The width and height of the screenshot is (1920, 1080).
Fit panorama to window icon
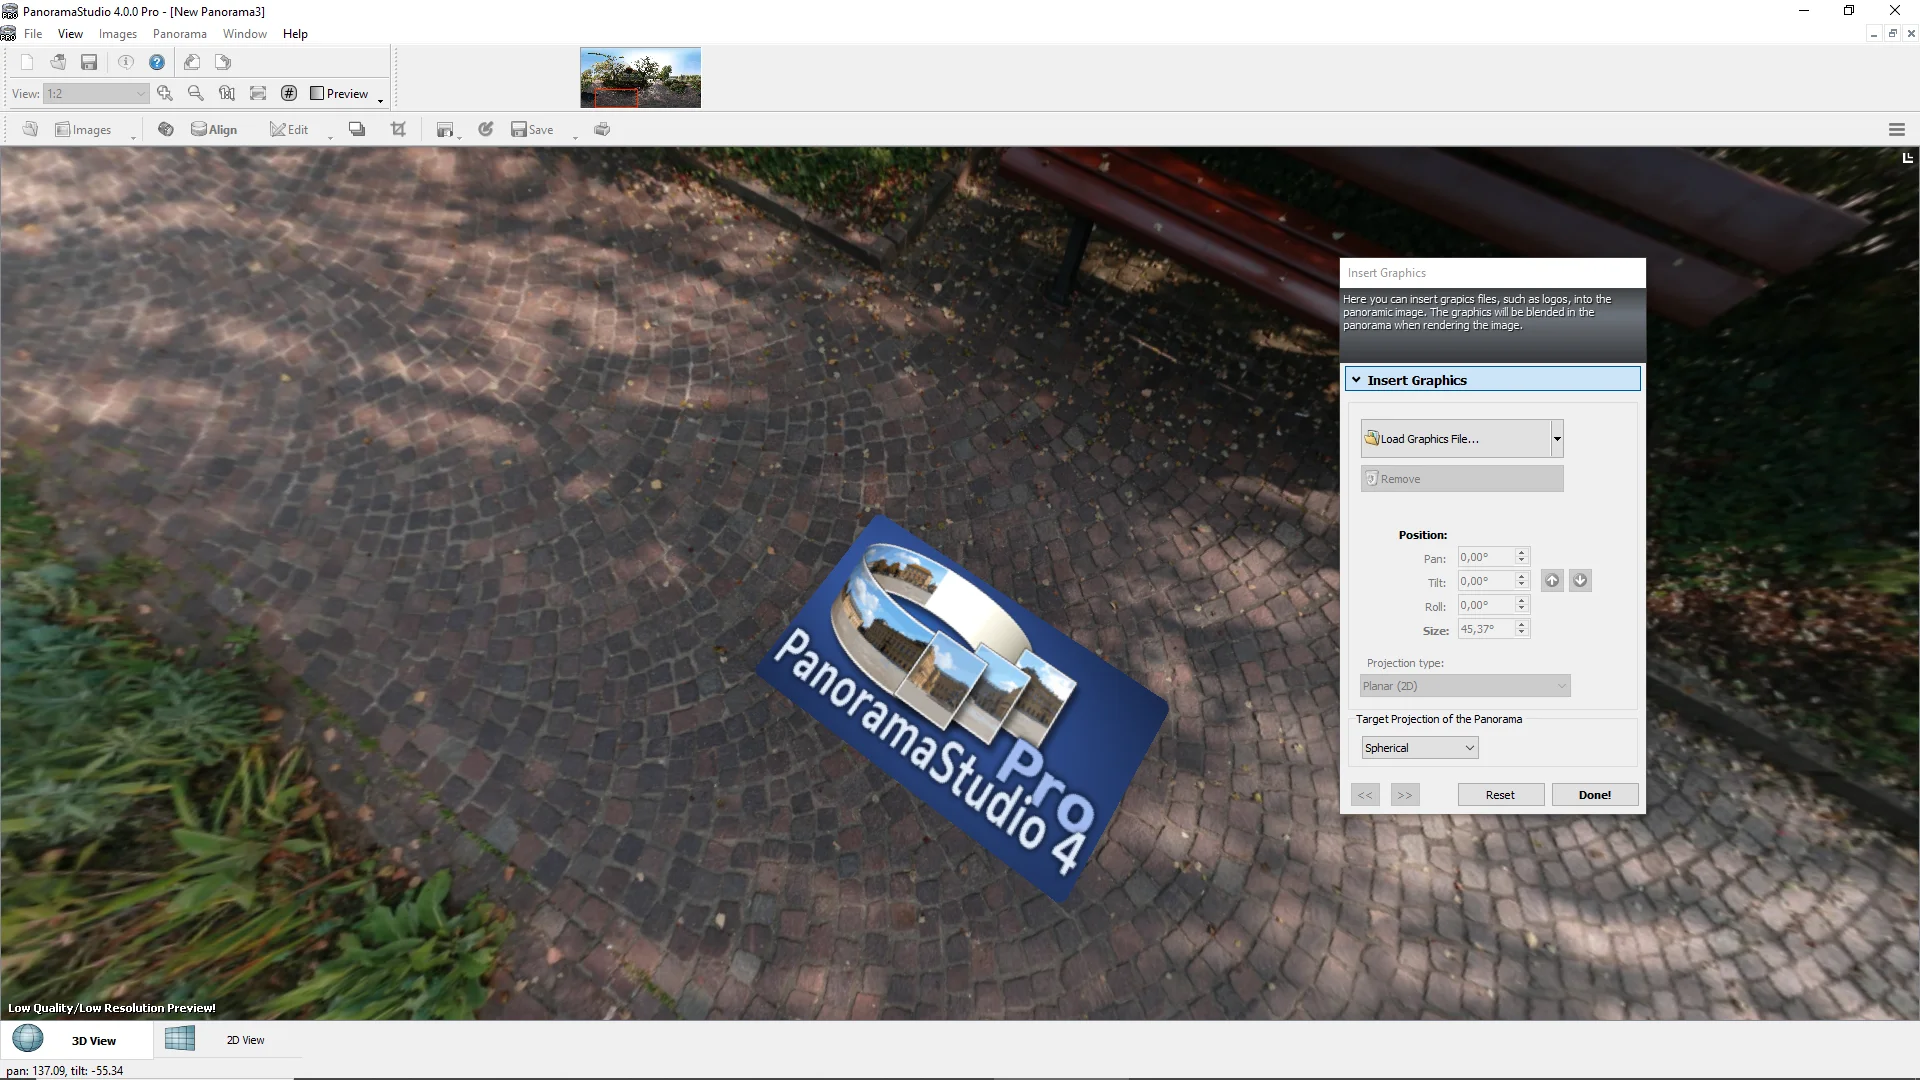[x=258, y=93]
